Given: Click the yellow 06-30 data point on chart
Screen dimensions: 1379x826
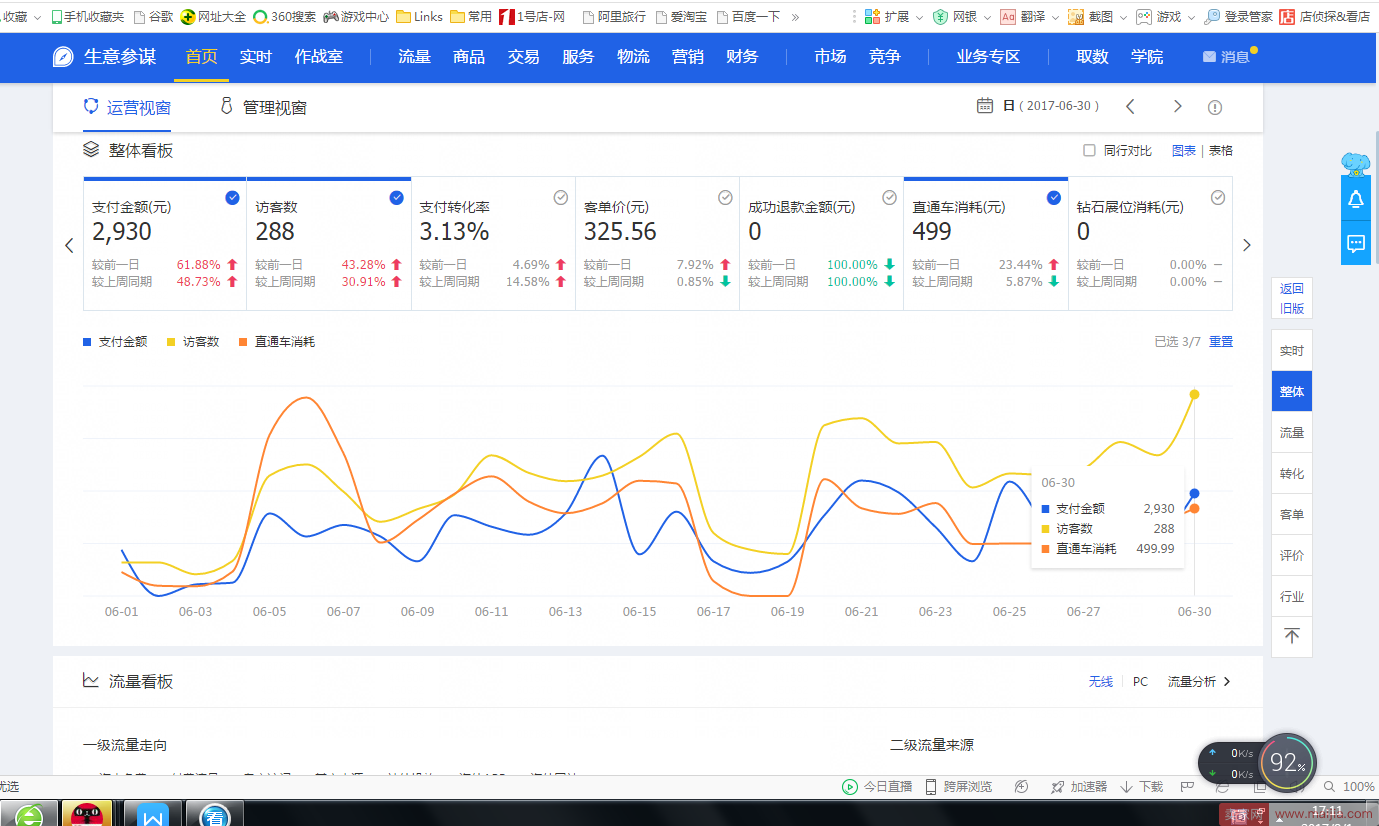Looking at the screenshot, I should click(x=1194, y=394).
